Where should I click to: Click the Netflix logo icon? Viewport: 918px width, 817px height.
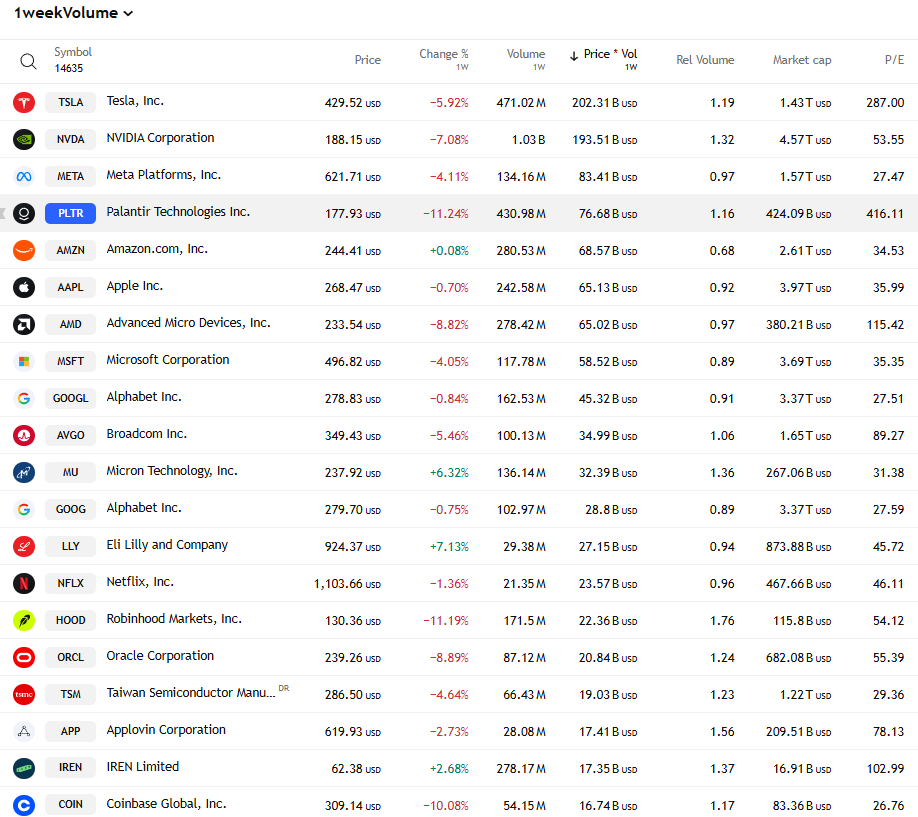[24, 583]
